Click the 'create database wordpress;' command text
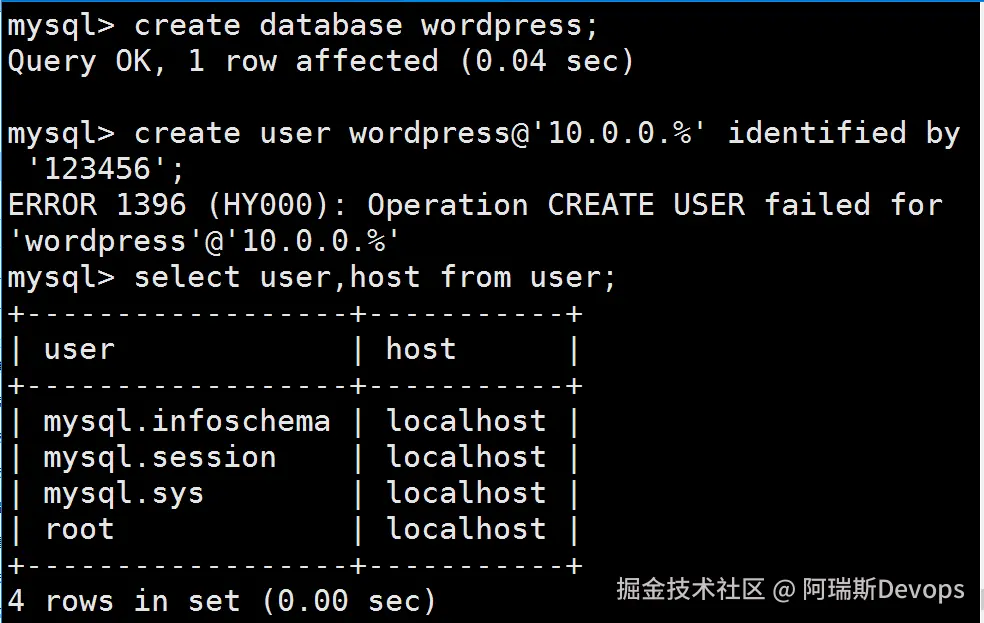 click(x=366, y=26)
